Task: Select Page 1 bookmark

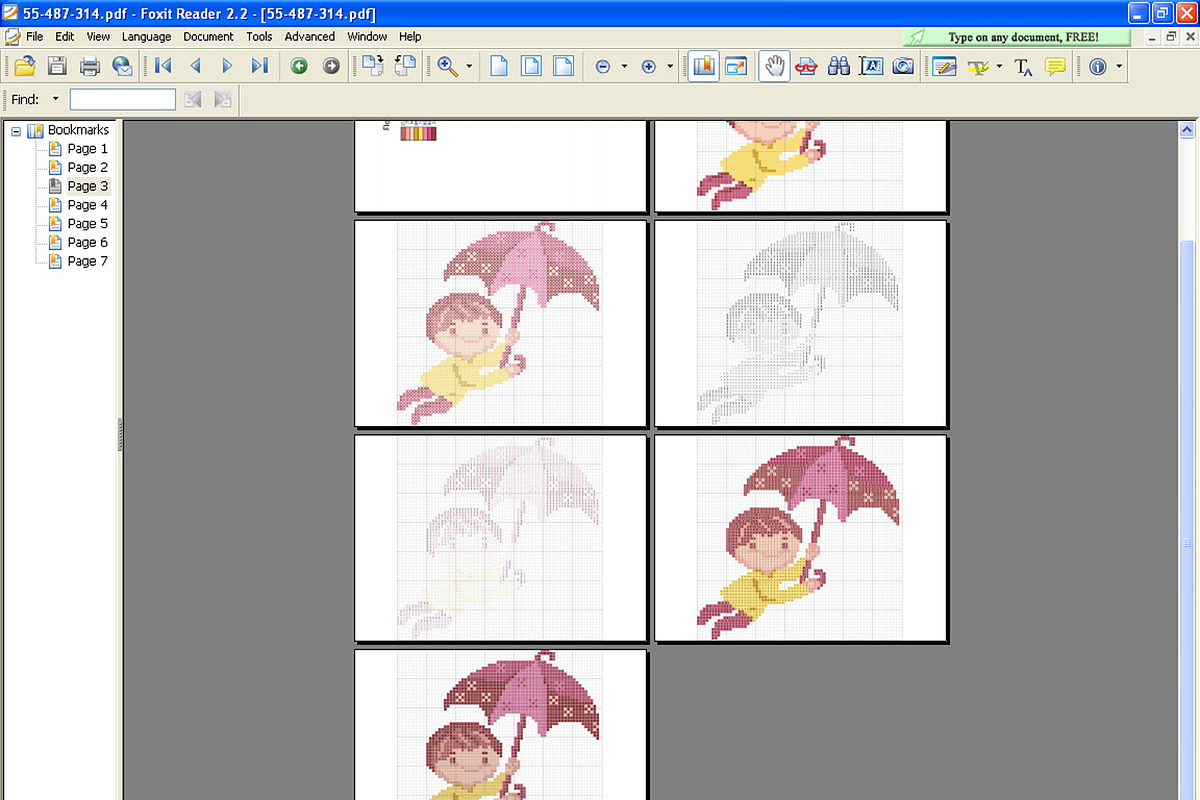Action: (88, 148)
